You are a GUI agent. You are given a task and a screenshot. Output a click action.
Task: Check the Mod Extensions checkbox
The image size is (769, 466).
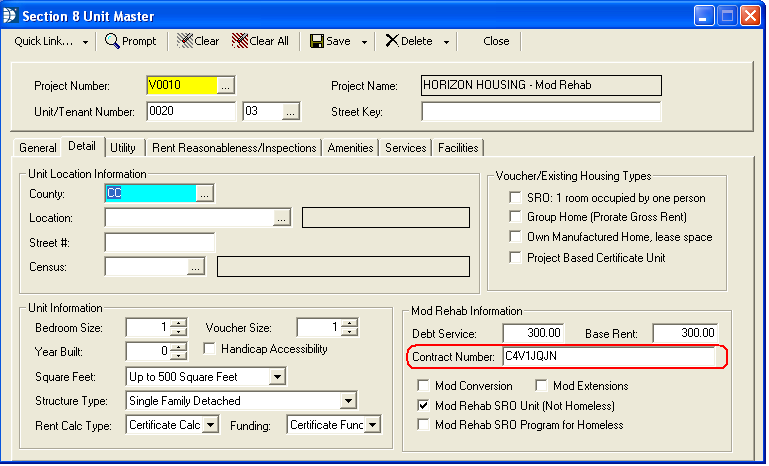[x=541, y=386]
